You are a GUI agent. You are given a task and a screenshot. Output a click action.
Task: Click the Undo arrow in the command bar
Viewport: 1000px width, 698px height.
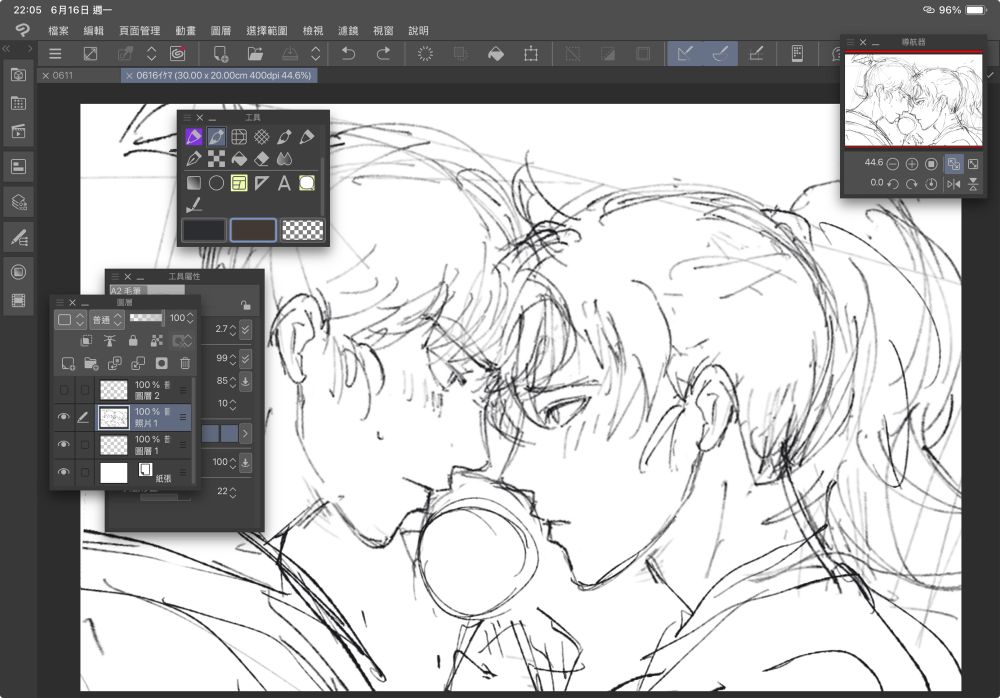tap(348, 54)
